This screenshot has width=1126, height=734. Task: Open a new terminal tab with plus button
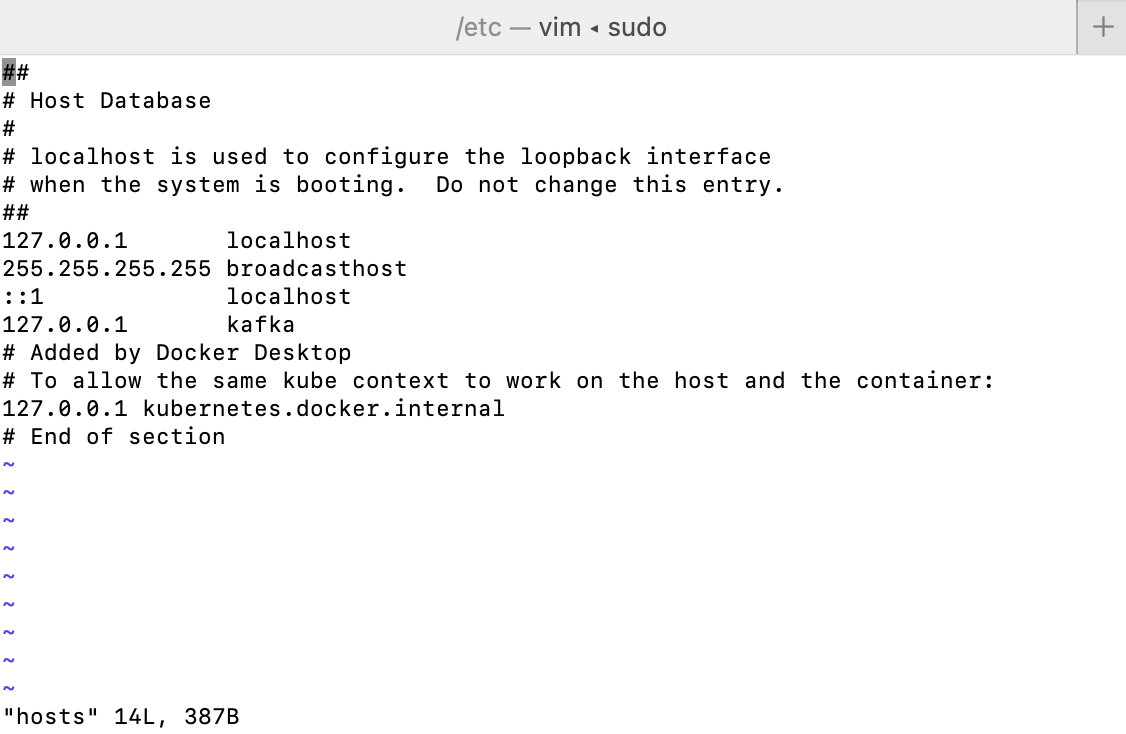(1102, 27)
